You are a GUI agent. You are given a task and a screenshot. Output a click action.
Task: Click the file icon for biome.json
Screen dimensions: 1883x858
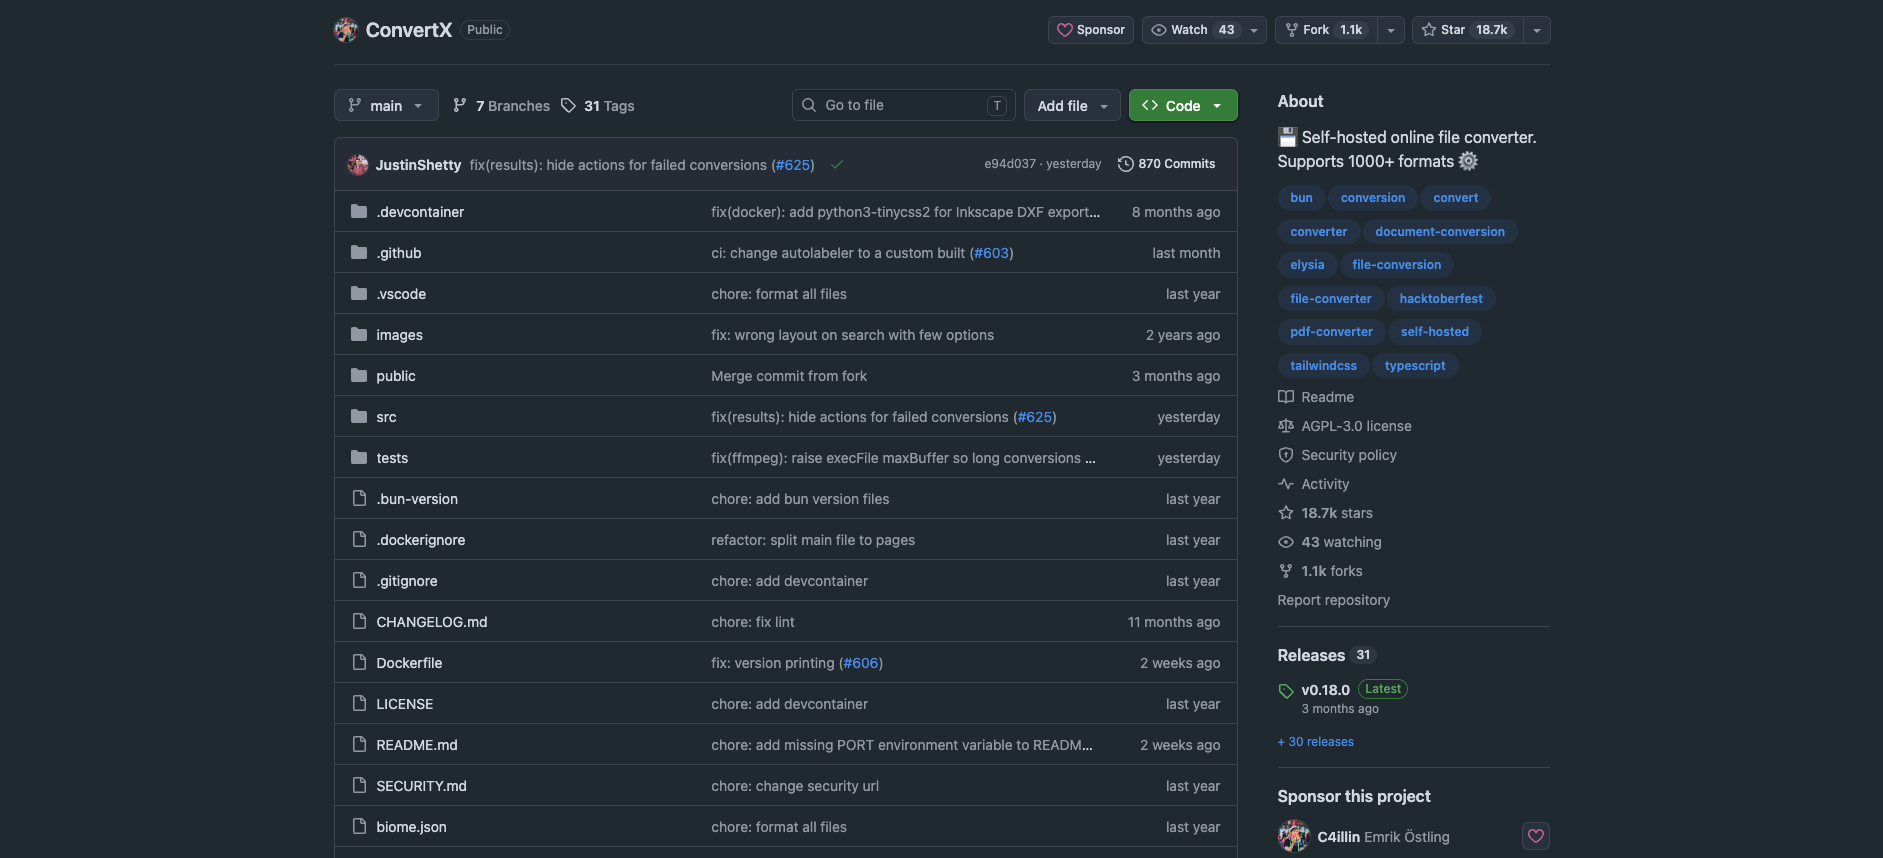pos(359,827)
